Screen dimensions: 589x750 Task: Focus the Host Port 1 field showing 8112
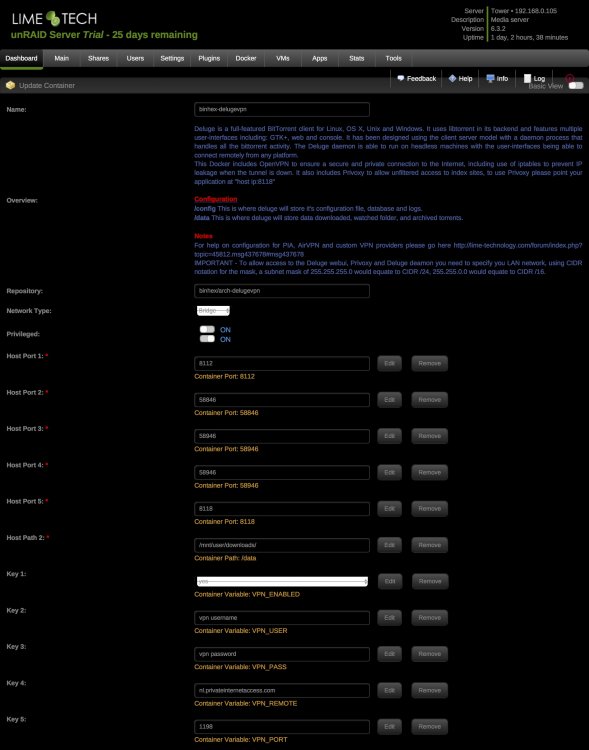pos(282,364)
